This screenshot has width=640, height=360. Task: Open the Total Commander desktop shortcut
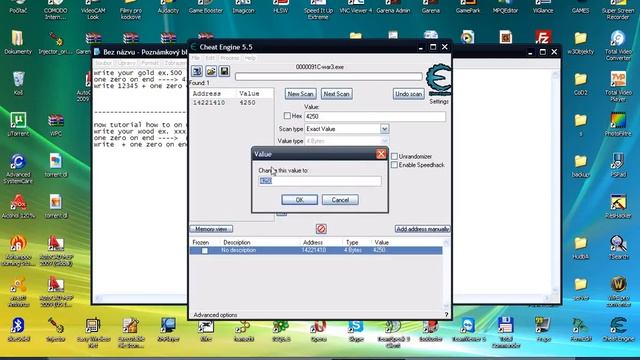click(506, 333)
